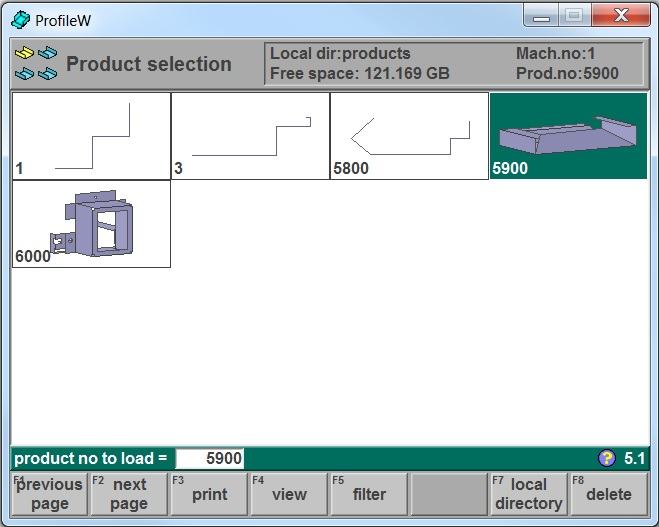Image resolution: width=659 pixels, height=527 pixels.
Task: Click the F8 delete button
Action: (x=609, y=494)
